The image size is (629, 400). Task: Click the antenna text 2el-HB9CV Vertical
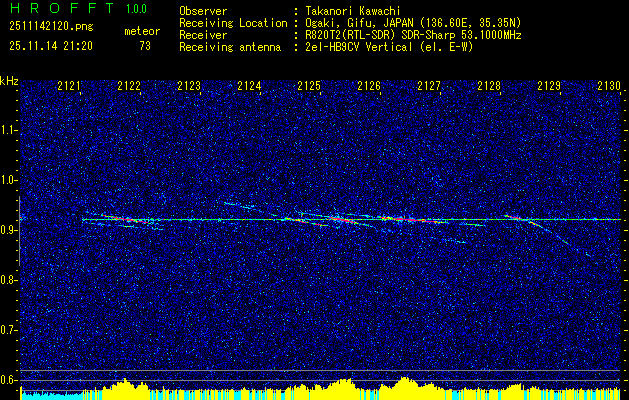click(359, 47)
